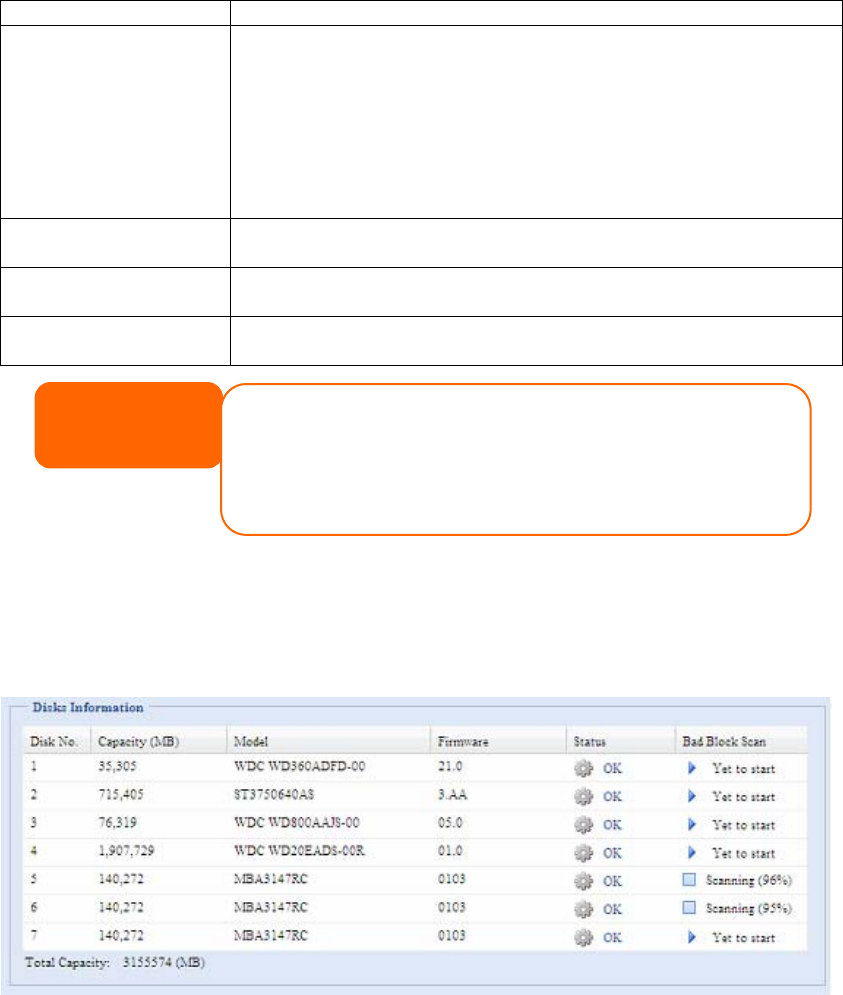Select capacity 76,319 cell

point(117,822)
